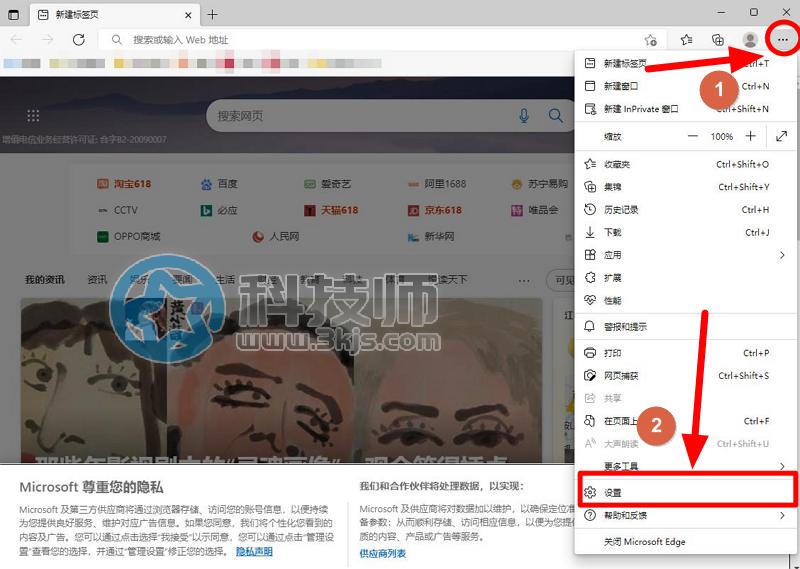Open the 苏宁易购 quick link
Viewport: 800px width, 569px height.
click(x=540, y=184)
